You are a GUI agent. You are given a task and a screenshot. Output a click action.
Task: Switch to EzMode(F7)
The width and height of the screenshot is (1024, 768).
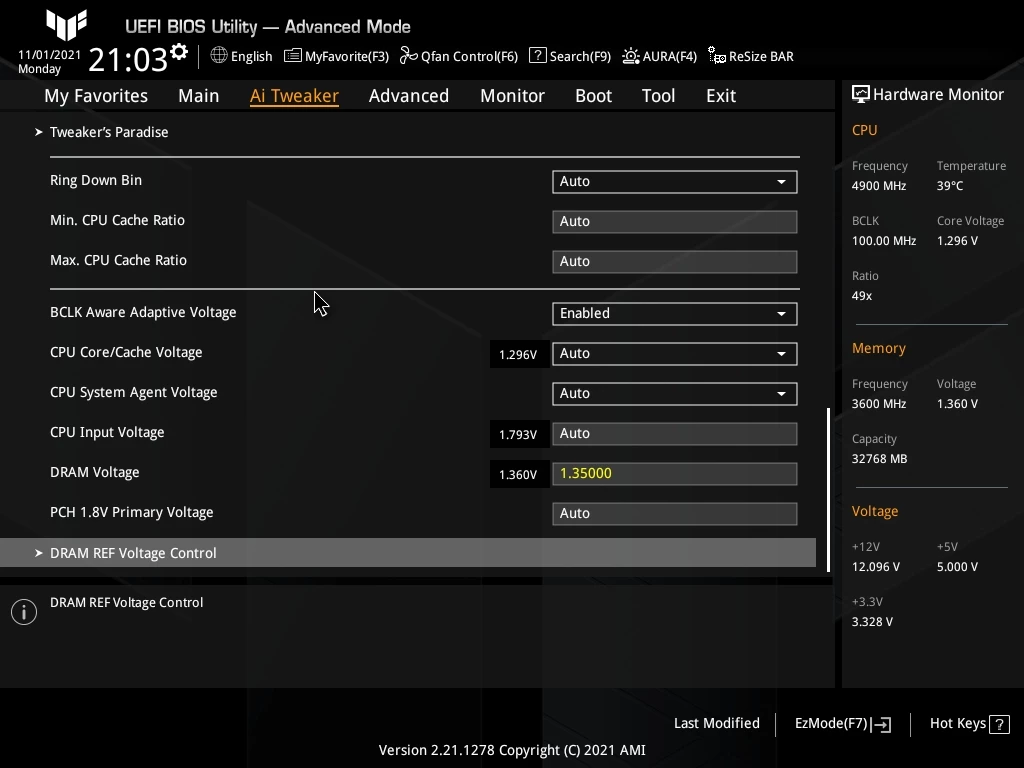point(842,724)
